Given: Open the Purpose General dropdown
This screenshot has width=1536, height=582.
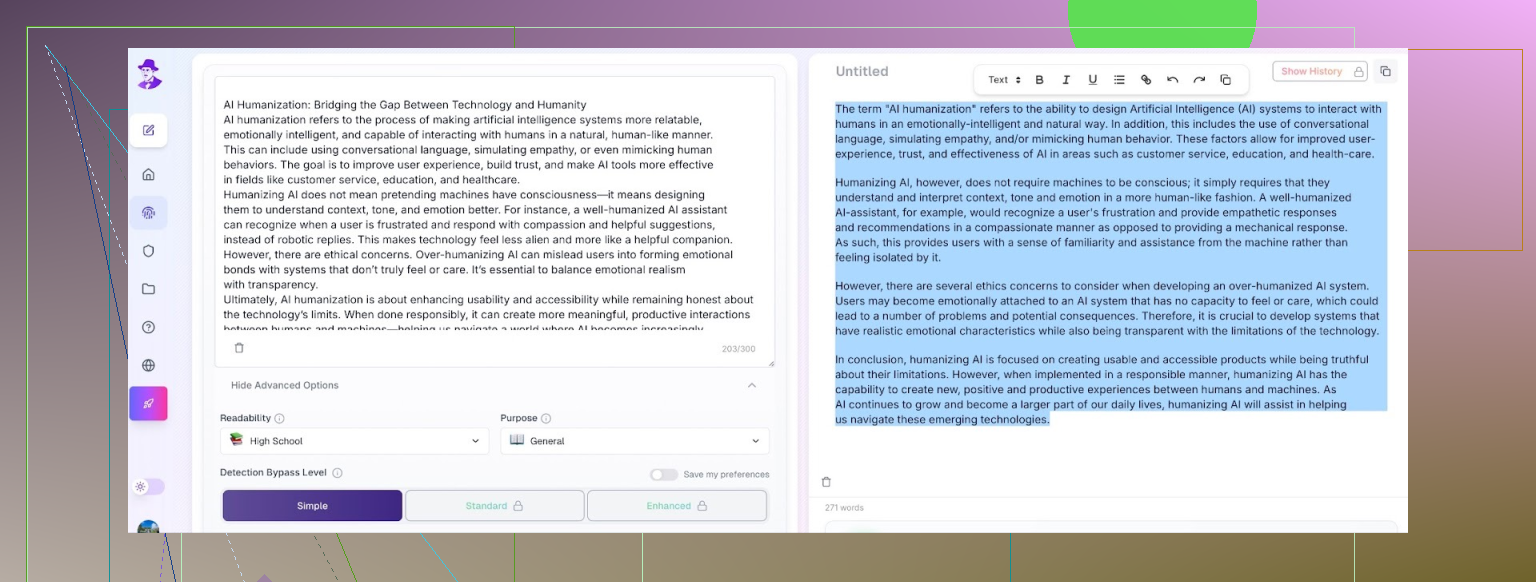Looking at the screenshot, I should [x=634, y=441].
